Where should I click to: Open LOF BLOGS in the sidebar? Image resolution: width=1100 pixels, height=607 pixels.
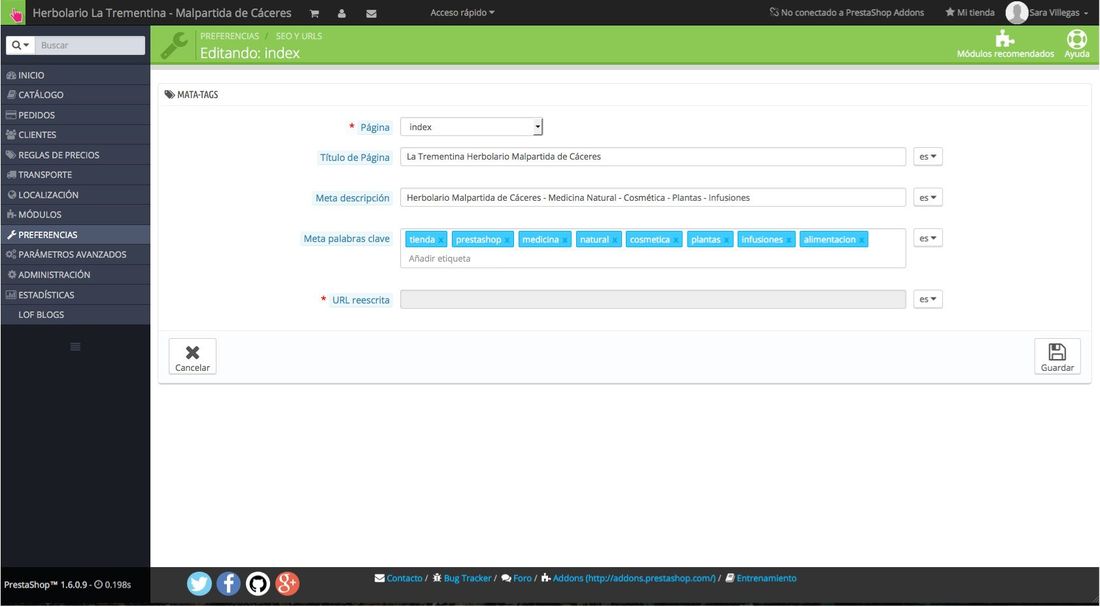pyautogui.click(x=75, y=315)
